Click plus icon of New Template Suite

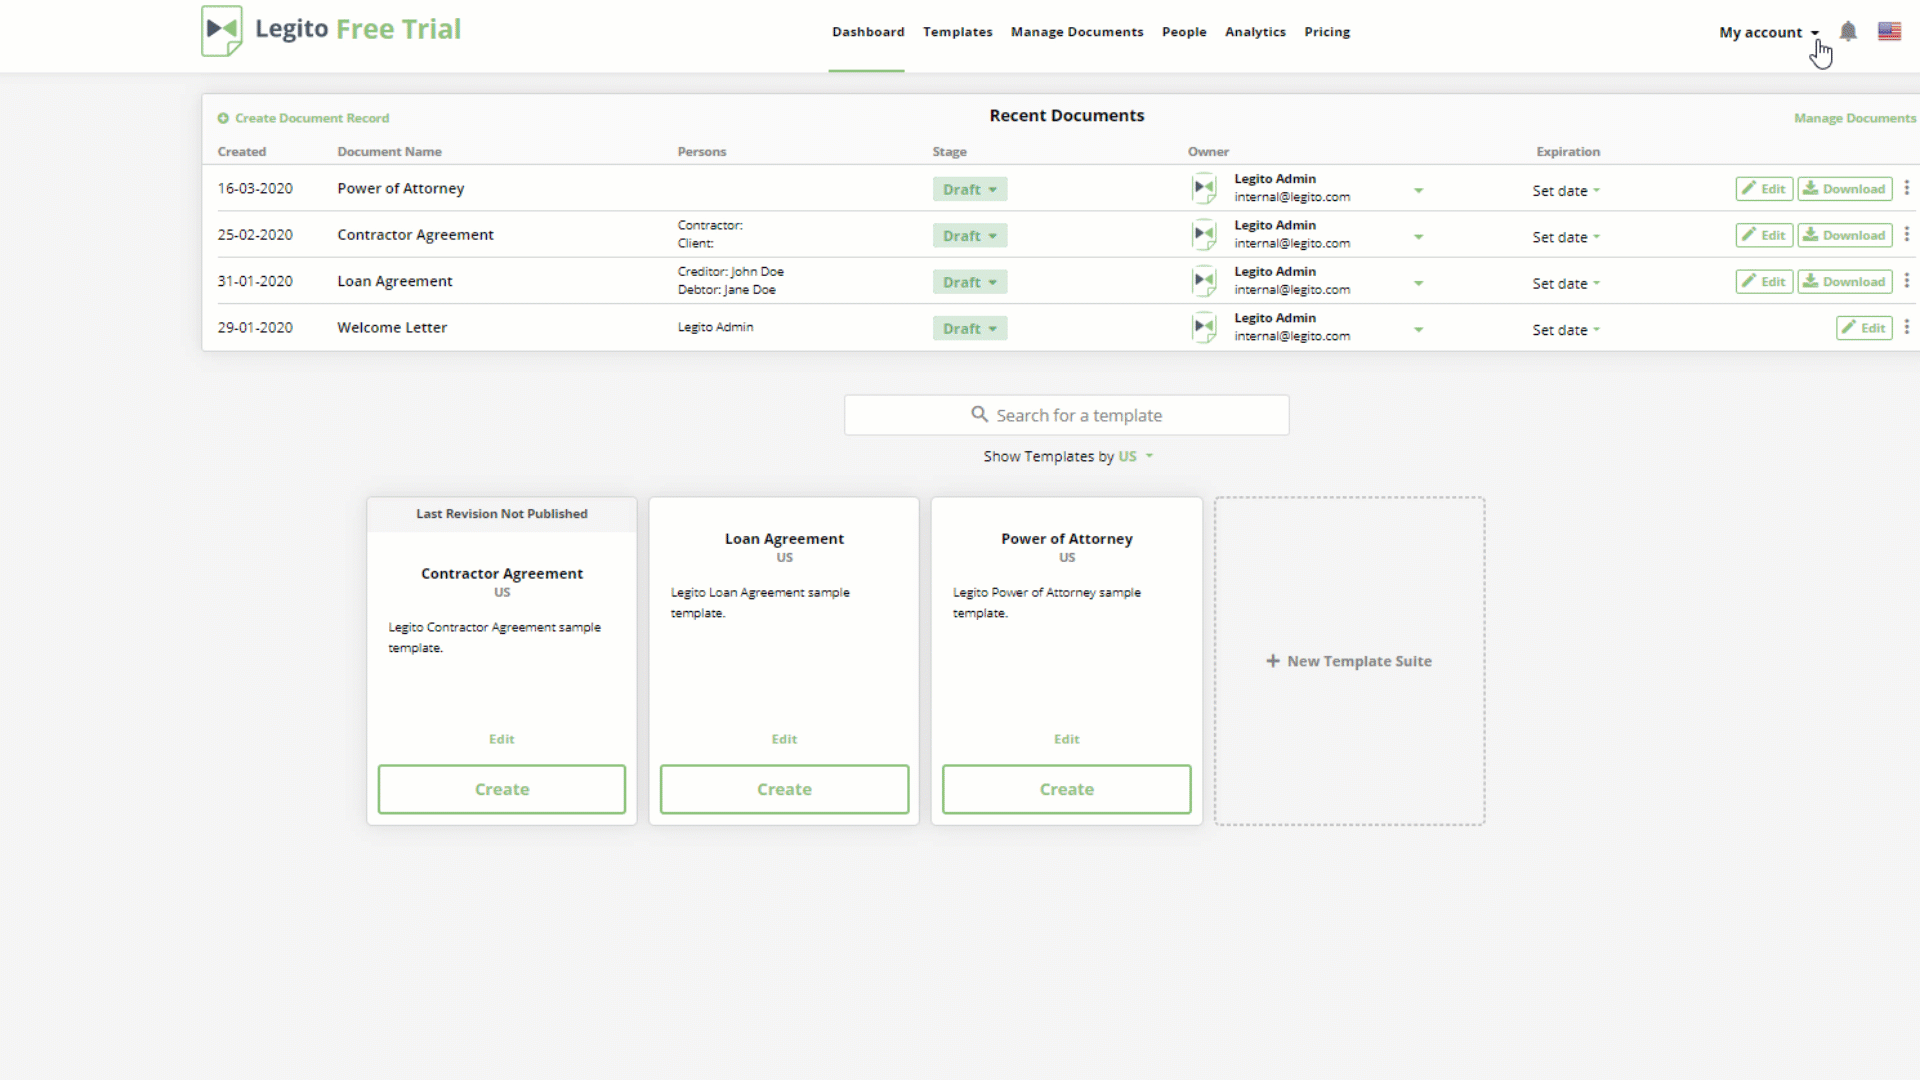[1273, 661]
